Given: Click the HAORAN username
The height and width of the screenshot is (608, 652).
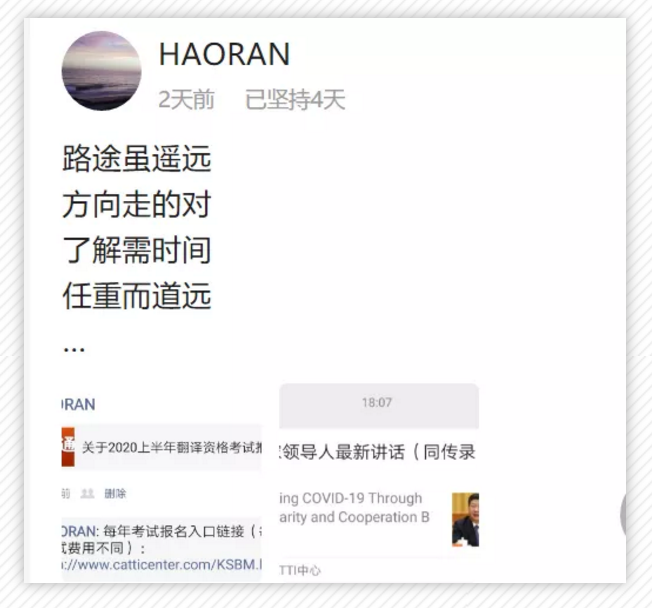Looking at the screenshot, I should coord(225,54).
